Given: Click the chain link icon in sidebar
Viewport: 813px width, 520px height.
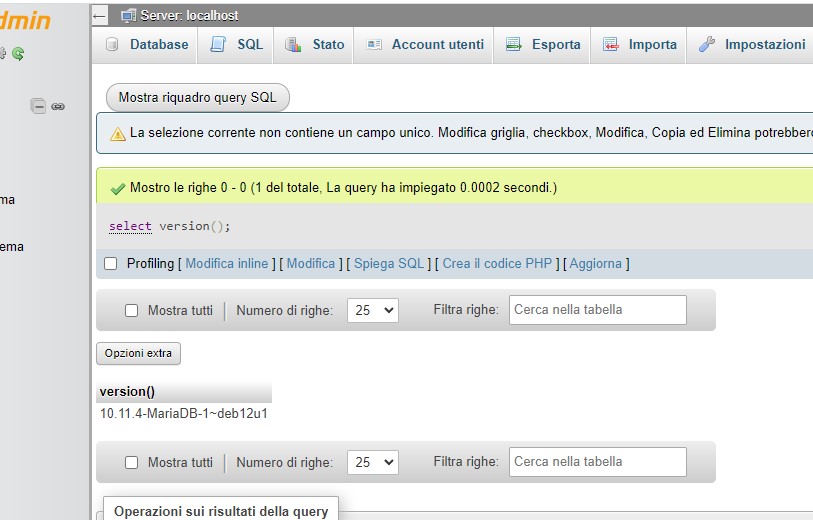Looking at the screenshot, I should click(x=58, y=106).
